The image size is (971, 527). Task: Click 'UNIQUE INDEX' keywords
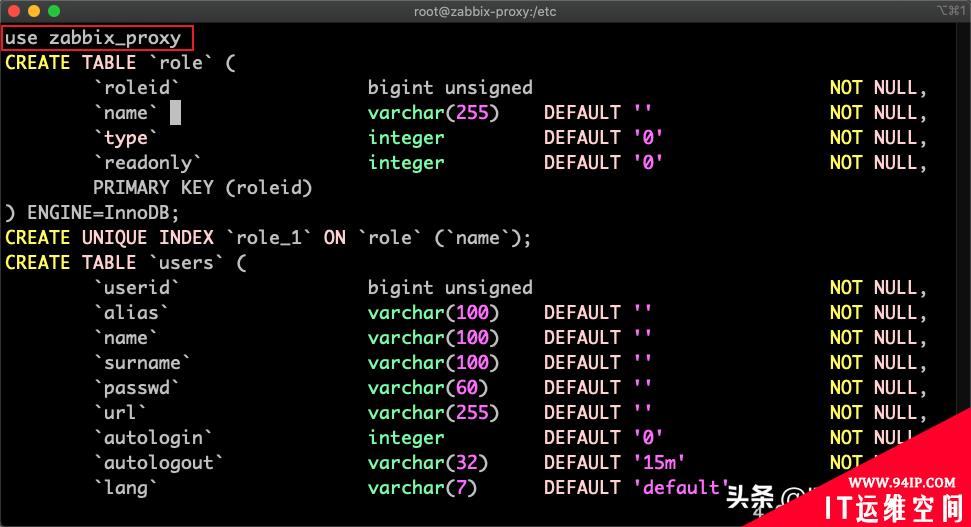pyautogui.click(x=147, y=237)
